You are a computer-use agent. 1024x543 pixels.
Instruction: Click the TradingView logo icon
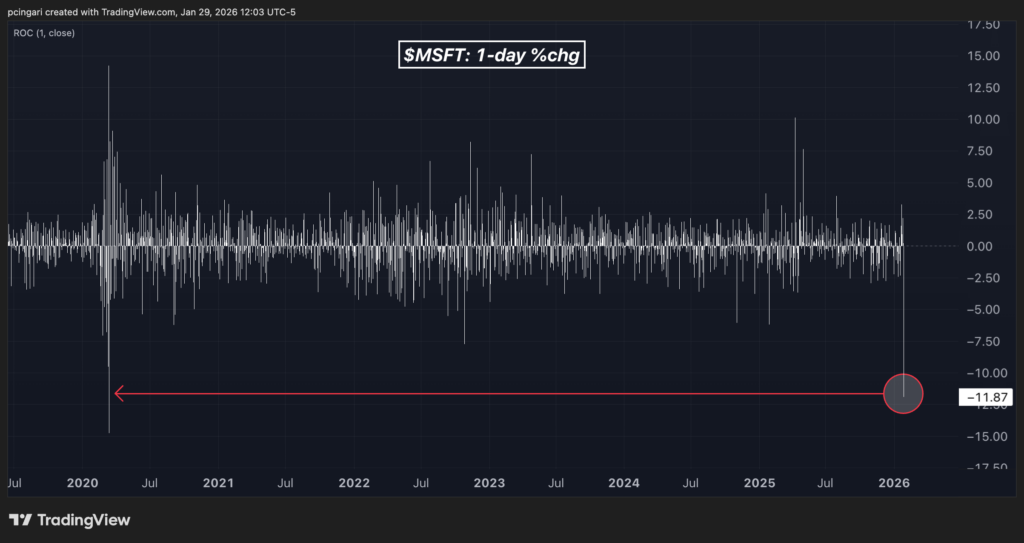pyautogui.click(x=20, y=520)
